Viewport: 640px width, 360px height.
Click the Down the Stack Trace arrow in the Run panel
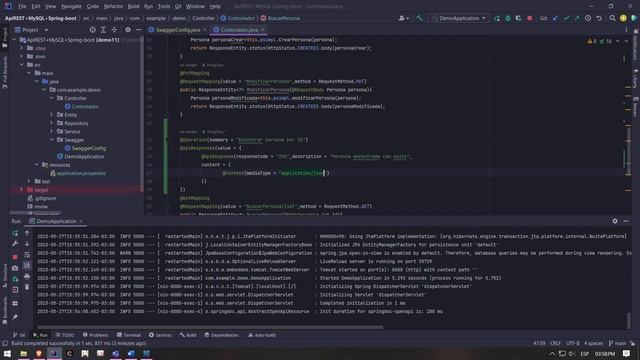pos(27,244)
